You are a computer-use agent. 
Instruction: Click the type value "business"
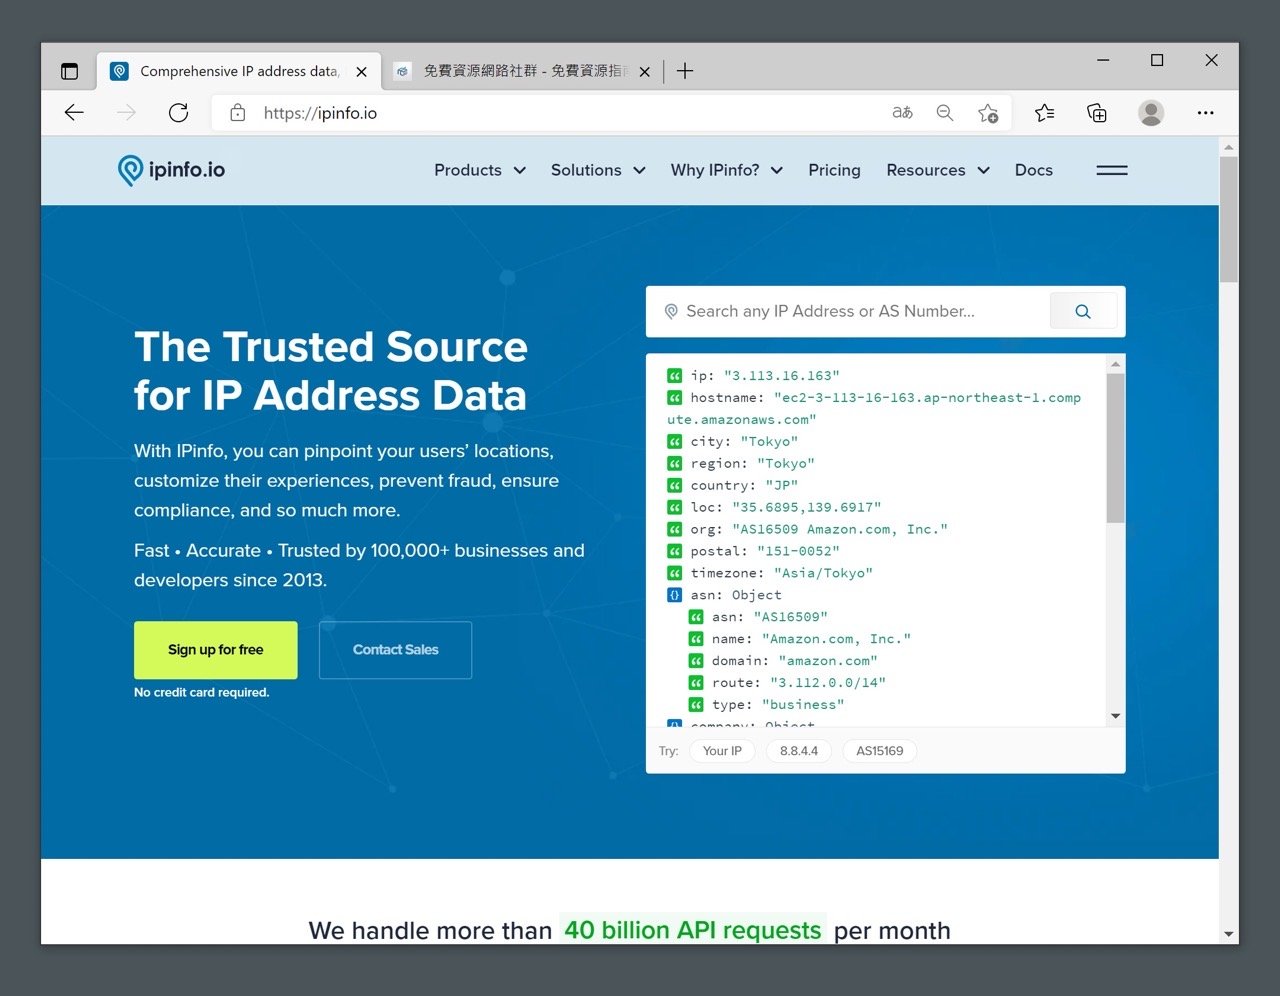click(x=803, y=705)
